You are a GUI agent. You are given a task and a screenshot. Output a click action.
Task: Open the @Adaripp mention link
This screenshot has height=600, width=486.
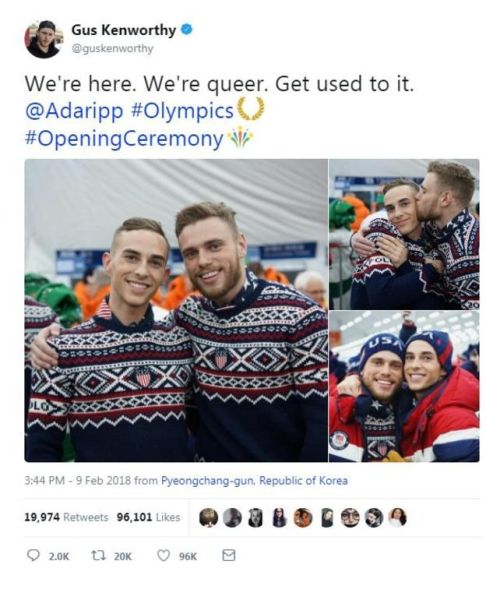pos(74,111)
